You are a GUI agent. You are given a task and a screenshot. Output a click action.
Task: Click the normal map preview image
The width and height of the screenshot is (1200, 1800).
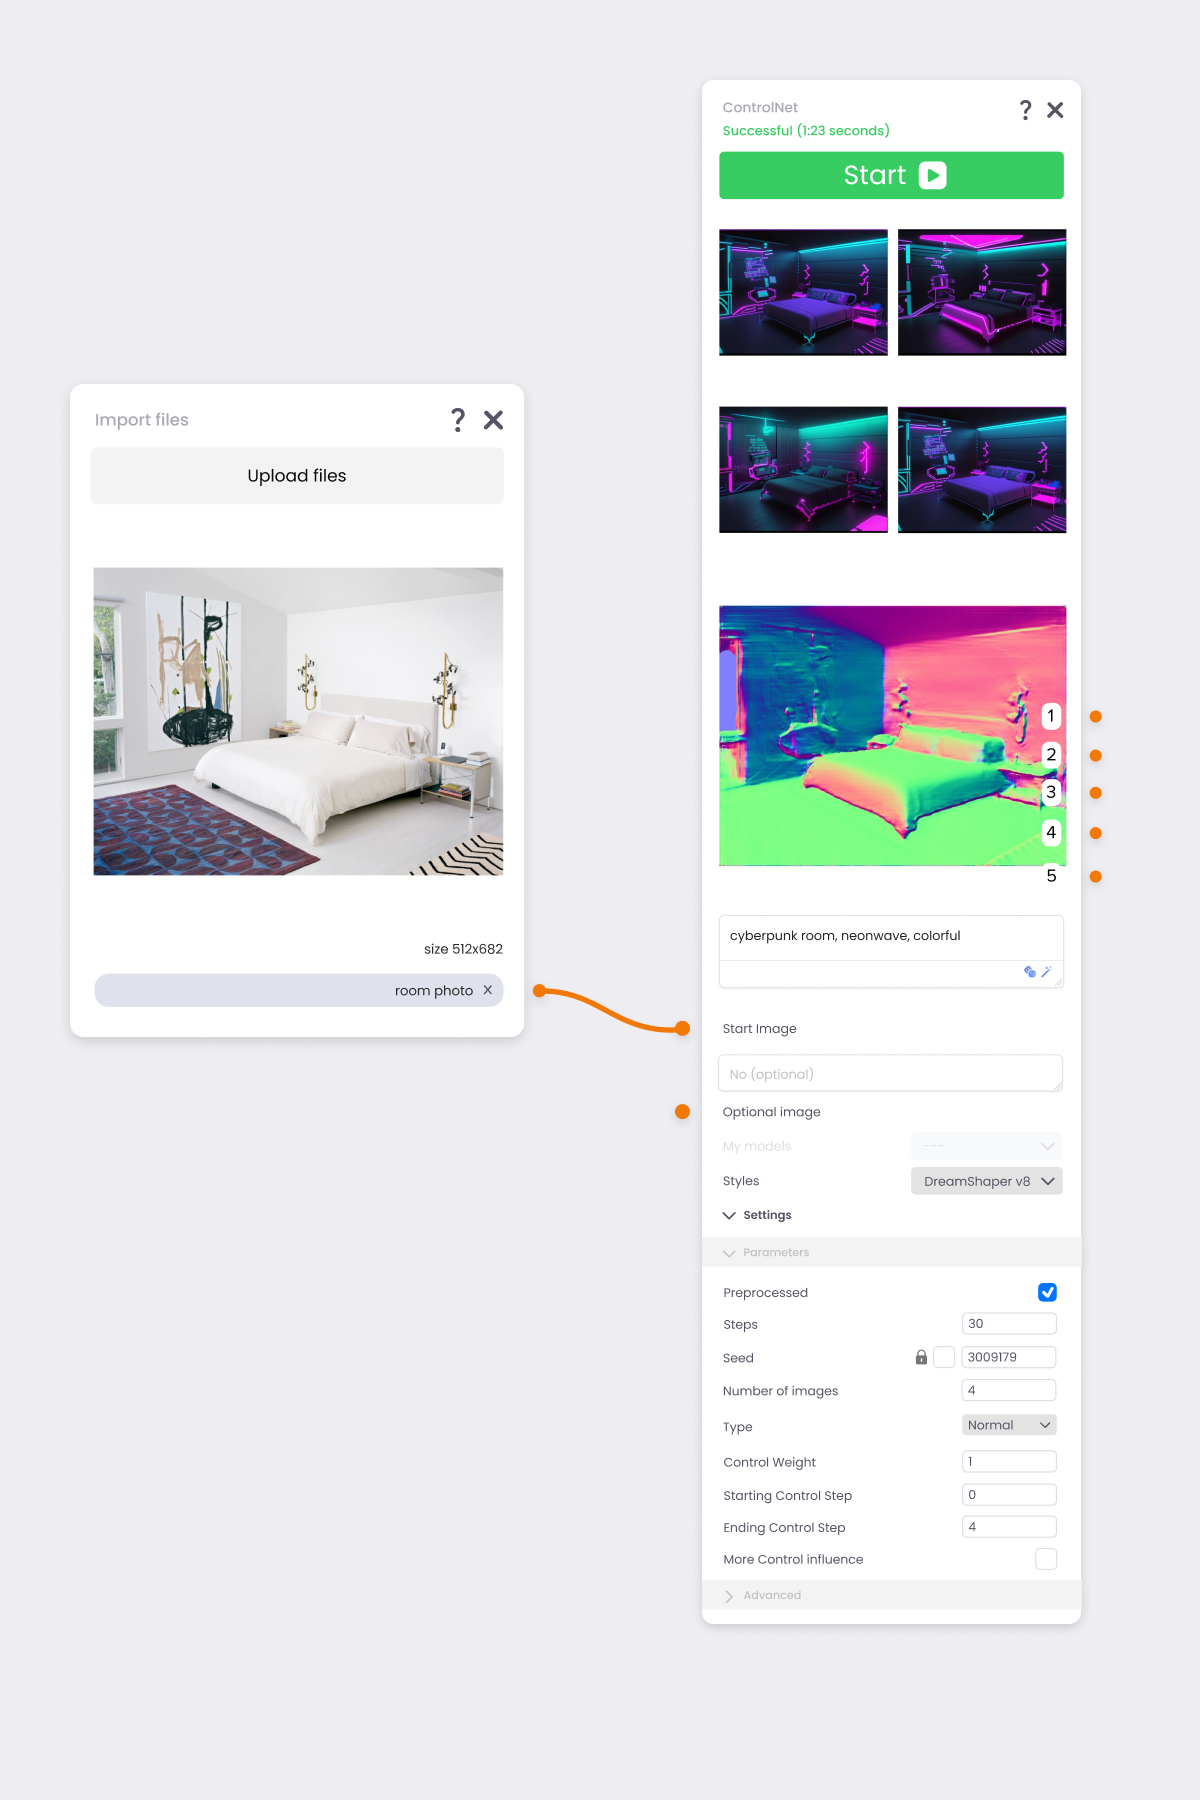point(892,735)
